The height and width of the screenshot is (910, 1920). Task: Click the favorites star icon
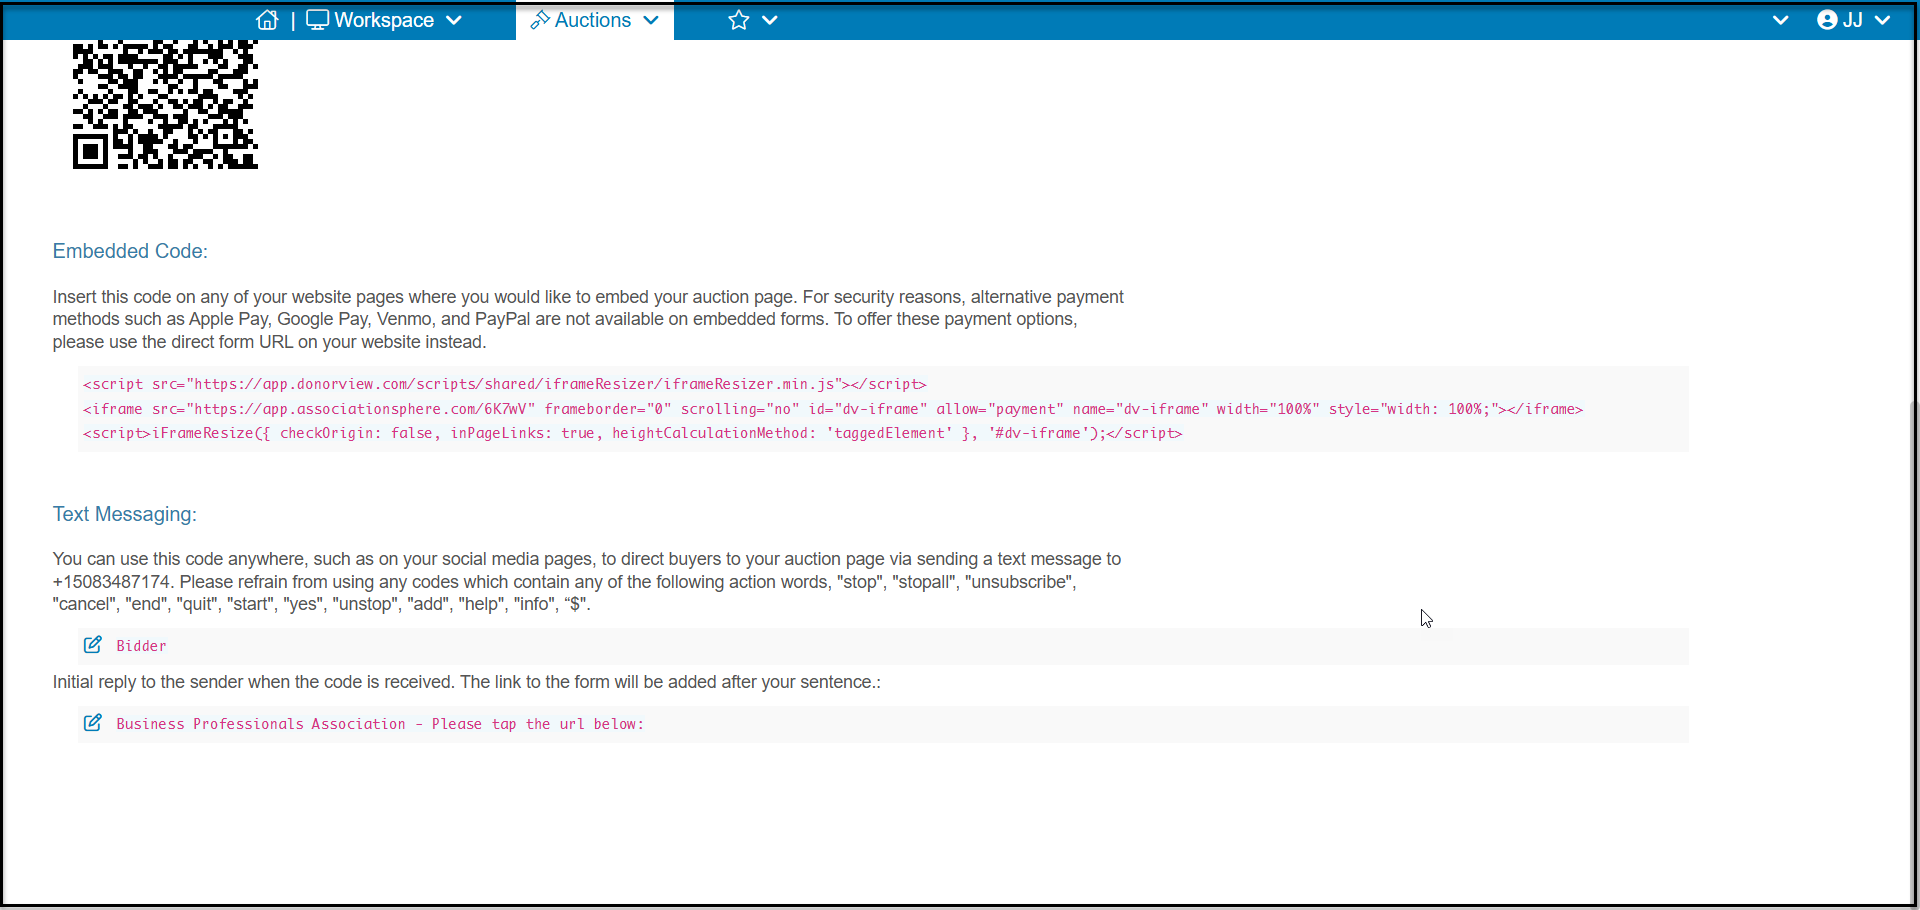click(739, 20)
